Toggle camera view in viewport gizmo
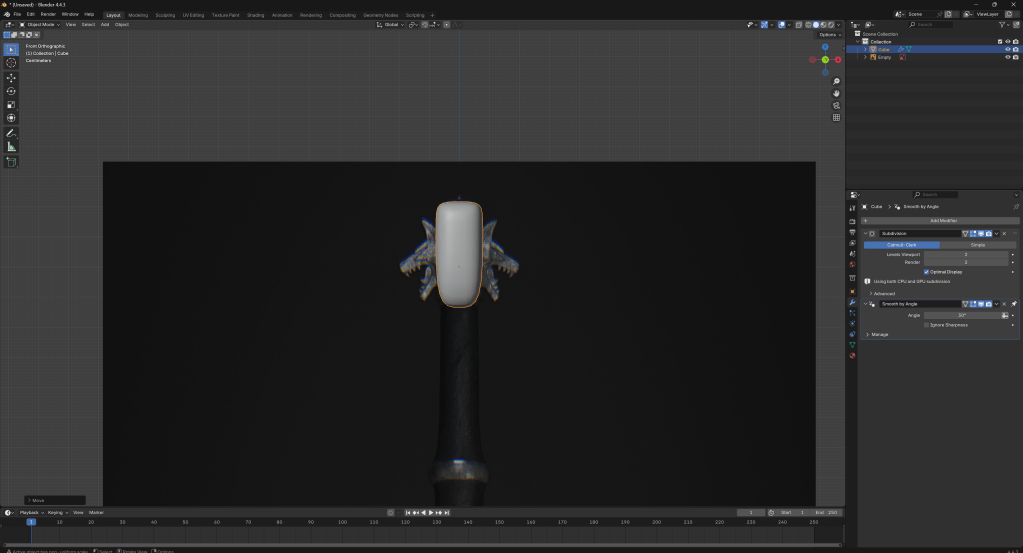This screenshot has height=553, width=1023. 836,105
